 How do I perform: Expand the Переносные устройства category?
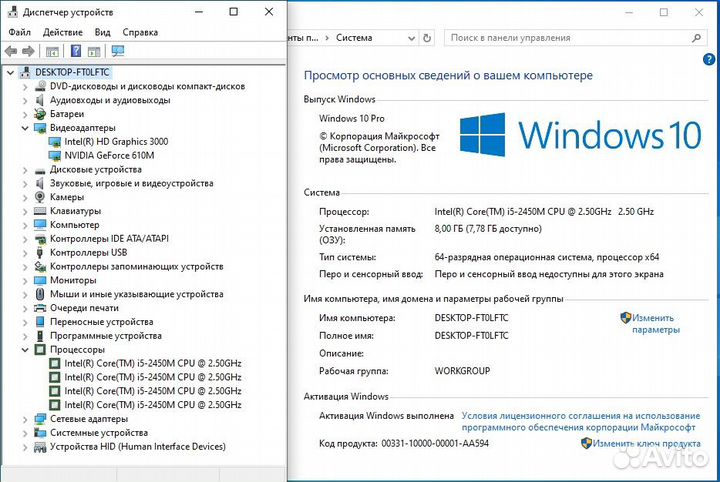tap(25, 322)
